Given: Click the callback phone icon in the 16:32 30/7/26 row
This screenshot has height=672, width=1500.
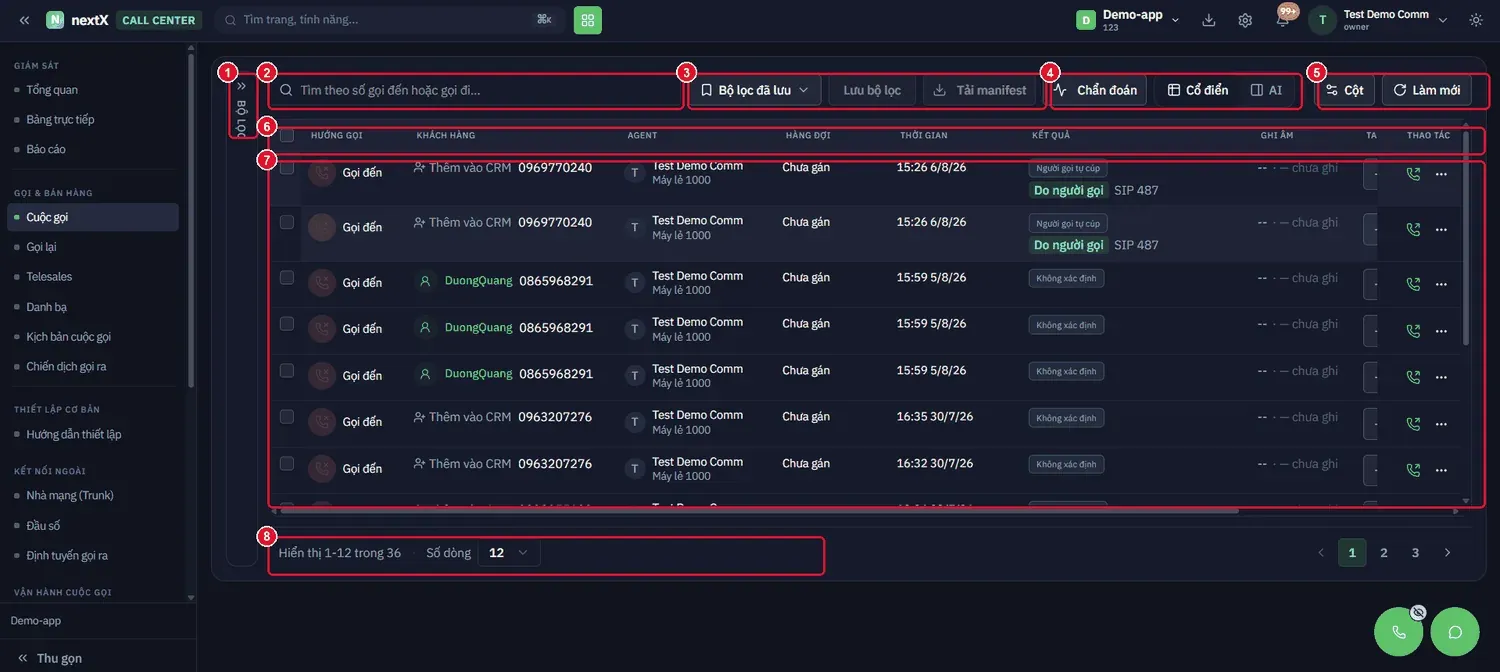Looking at the screenshot, I should 1413,470.
